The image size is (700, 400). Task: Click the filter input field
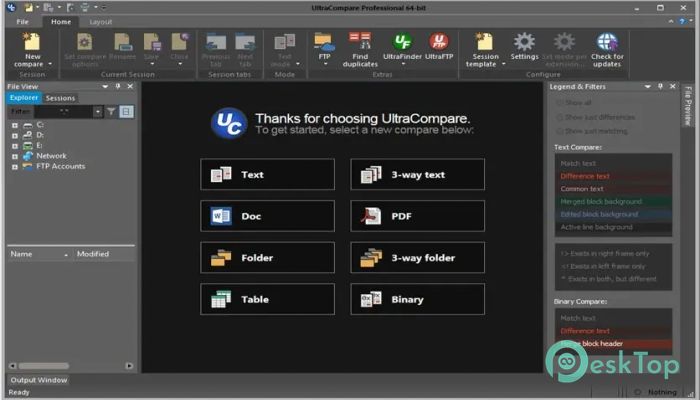(63, 112)
